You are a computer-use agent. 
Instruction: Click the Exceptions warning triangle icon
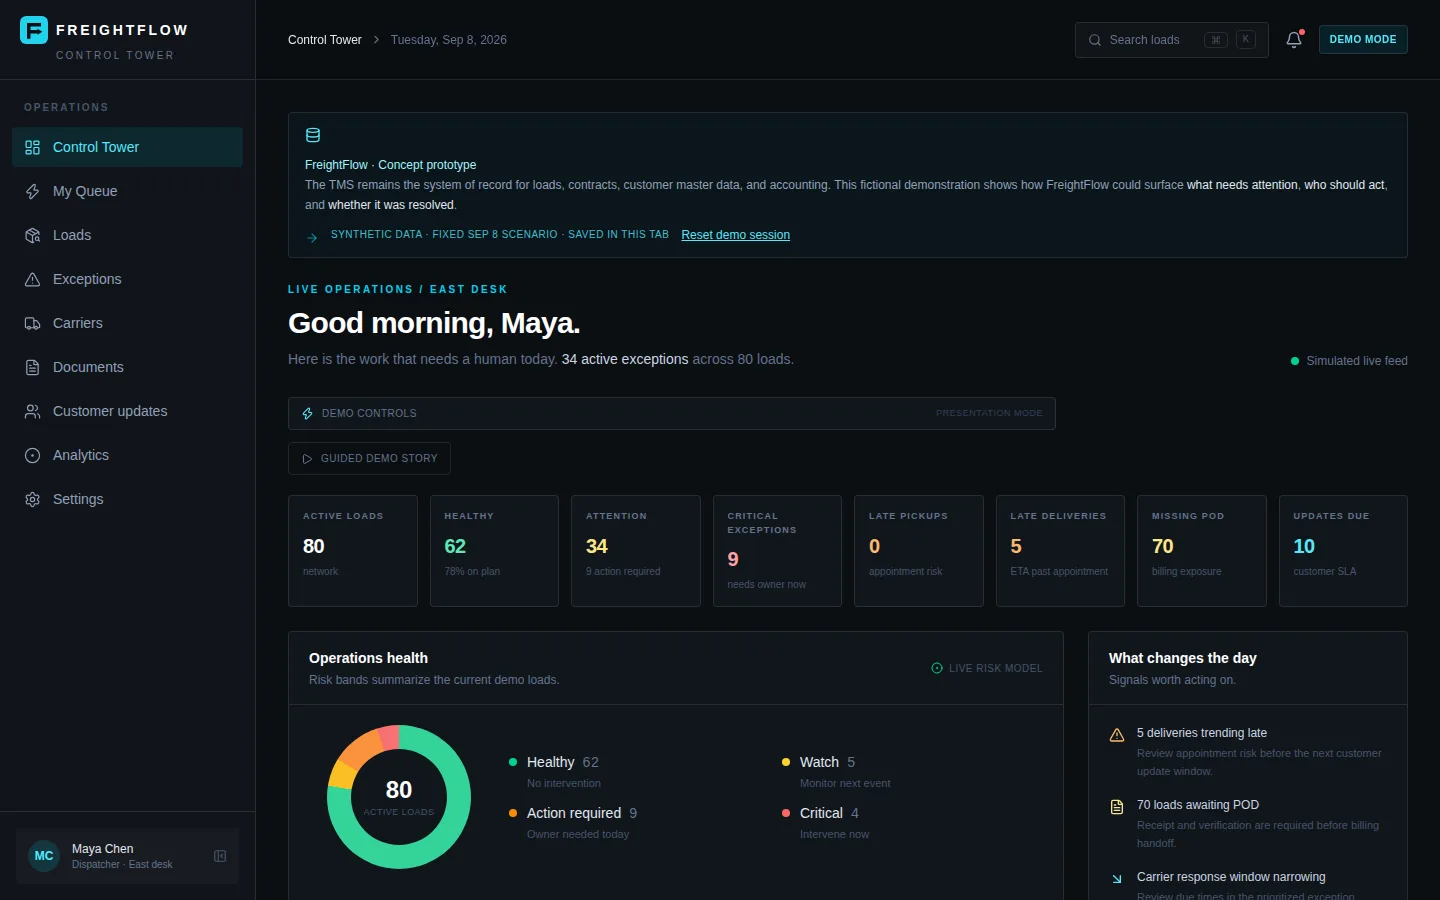tap(32, 279)
